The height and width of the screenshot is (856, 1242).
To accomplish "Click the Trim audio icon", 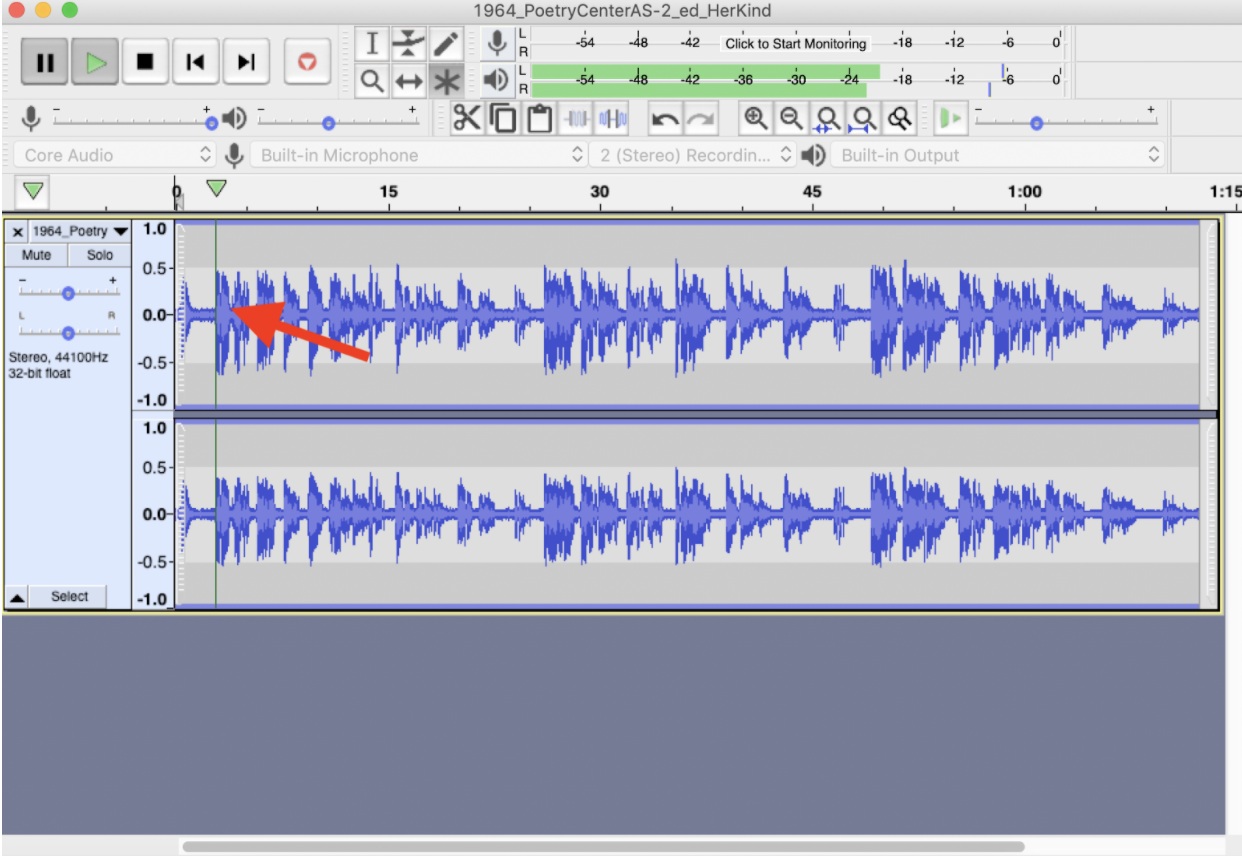I will pos(576,119).
